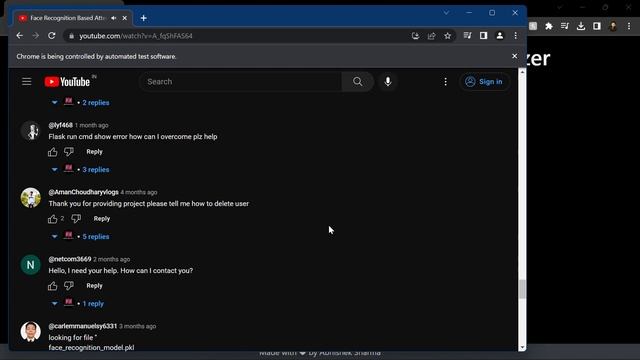
Task: Click the install app icon in address bar
Action: [x=415, y=36]
